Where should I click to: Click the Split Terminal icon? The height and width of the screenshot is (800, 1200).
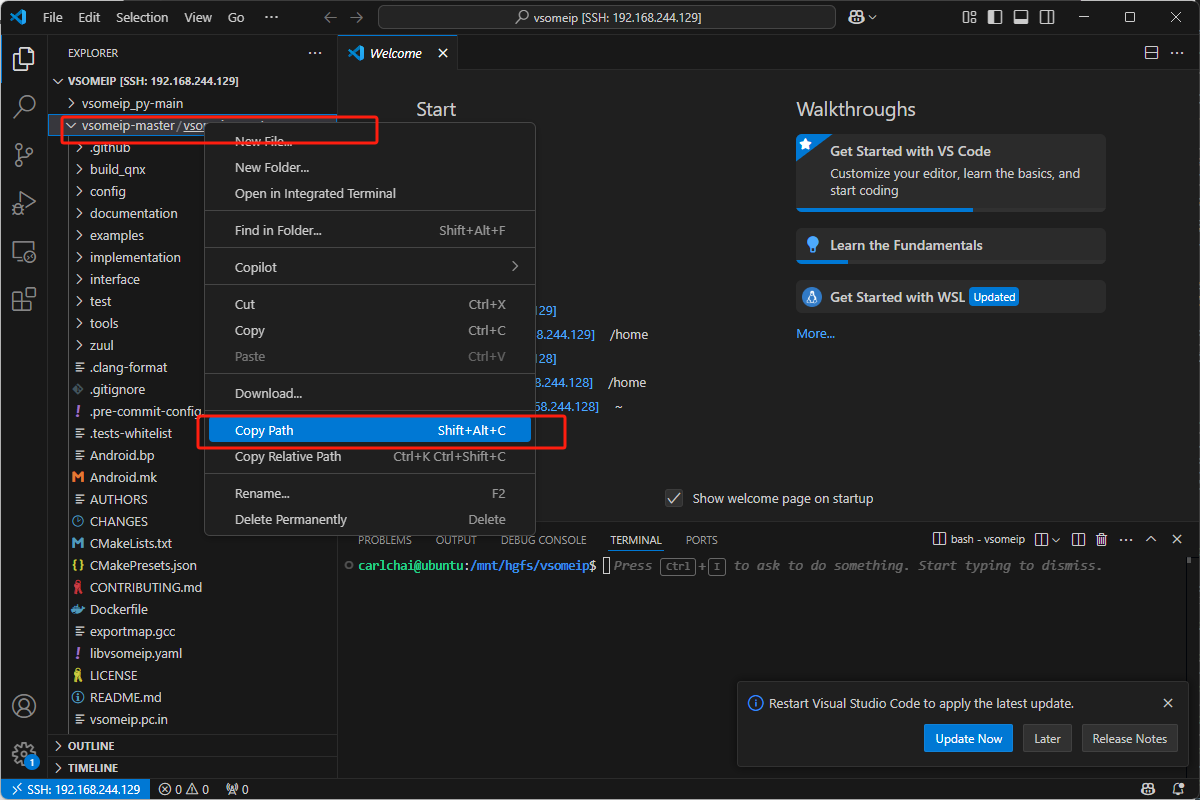pyautogui.click(x=1079, y=539)
